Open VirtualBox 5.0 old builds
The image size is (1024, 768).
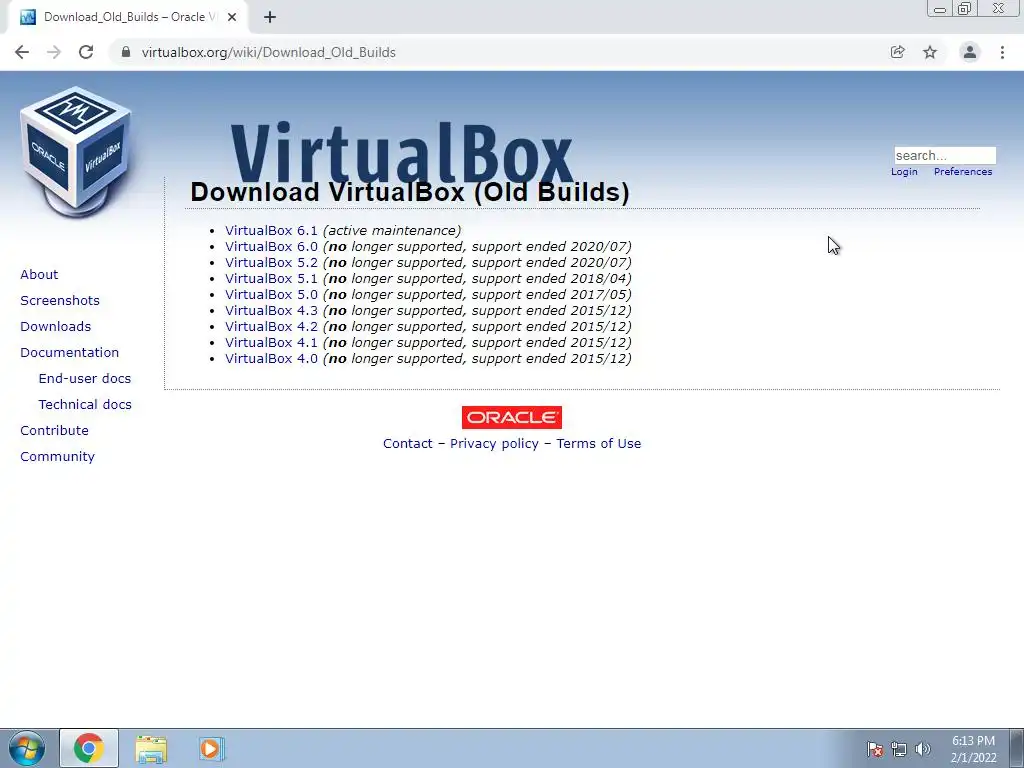coord(271,295)
